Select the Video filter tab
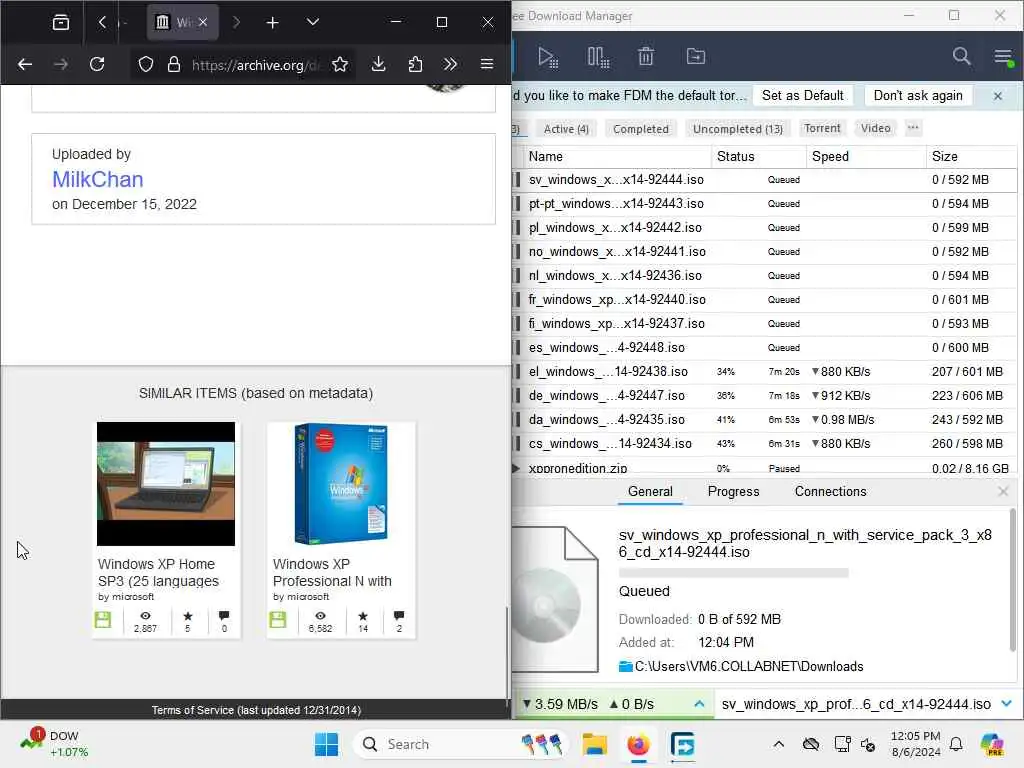 click(875, 128)
